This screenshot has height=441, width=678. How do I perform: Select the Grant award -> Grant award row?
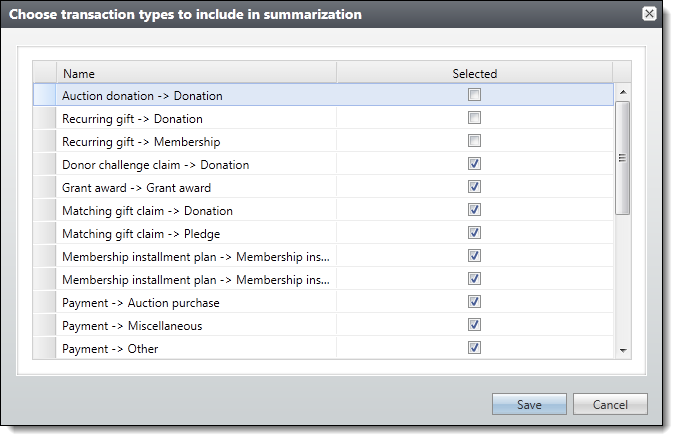coord(323,187)
